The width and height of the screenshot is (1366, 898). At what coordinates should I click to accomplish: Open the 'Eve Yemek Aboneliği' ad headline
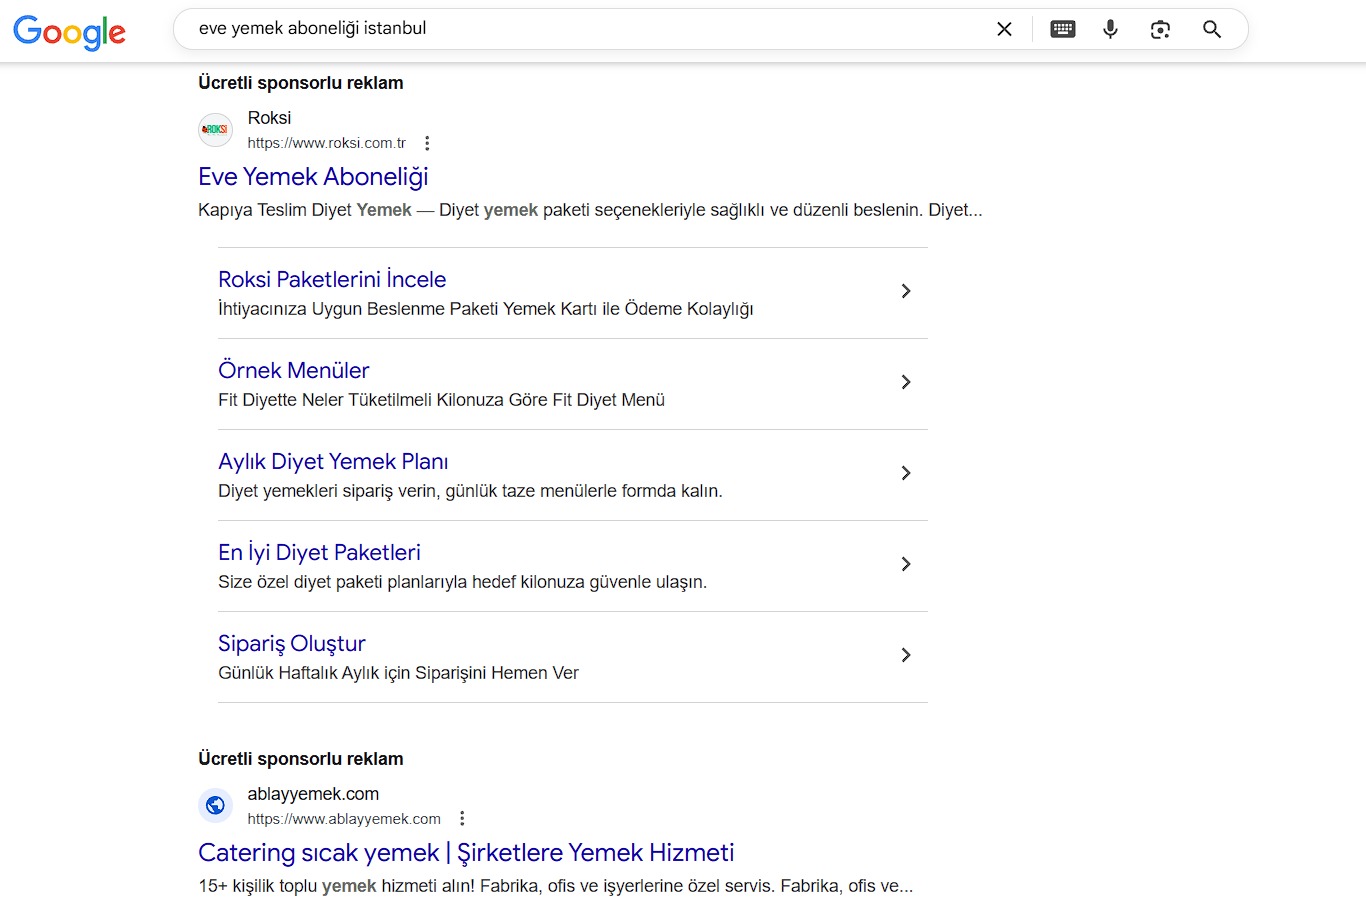tap(313, 177)
